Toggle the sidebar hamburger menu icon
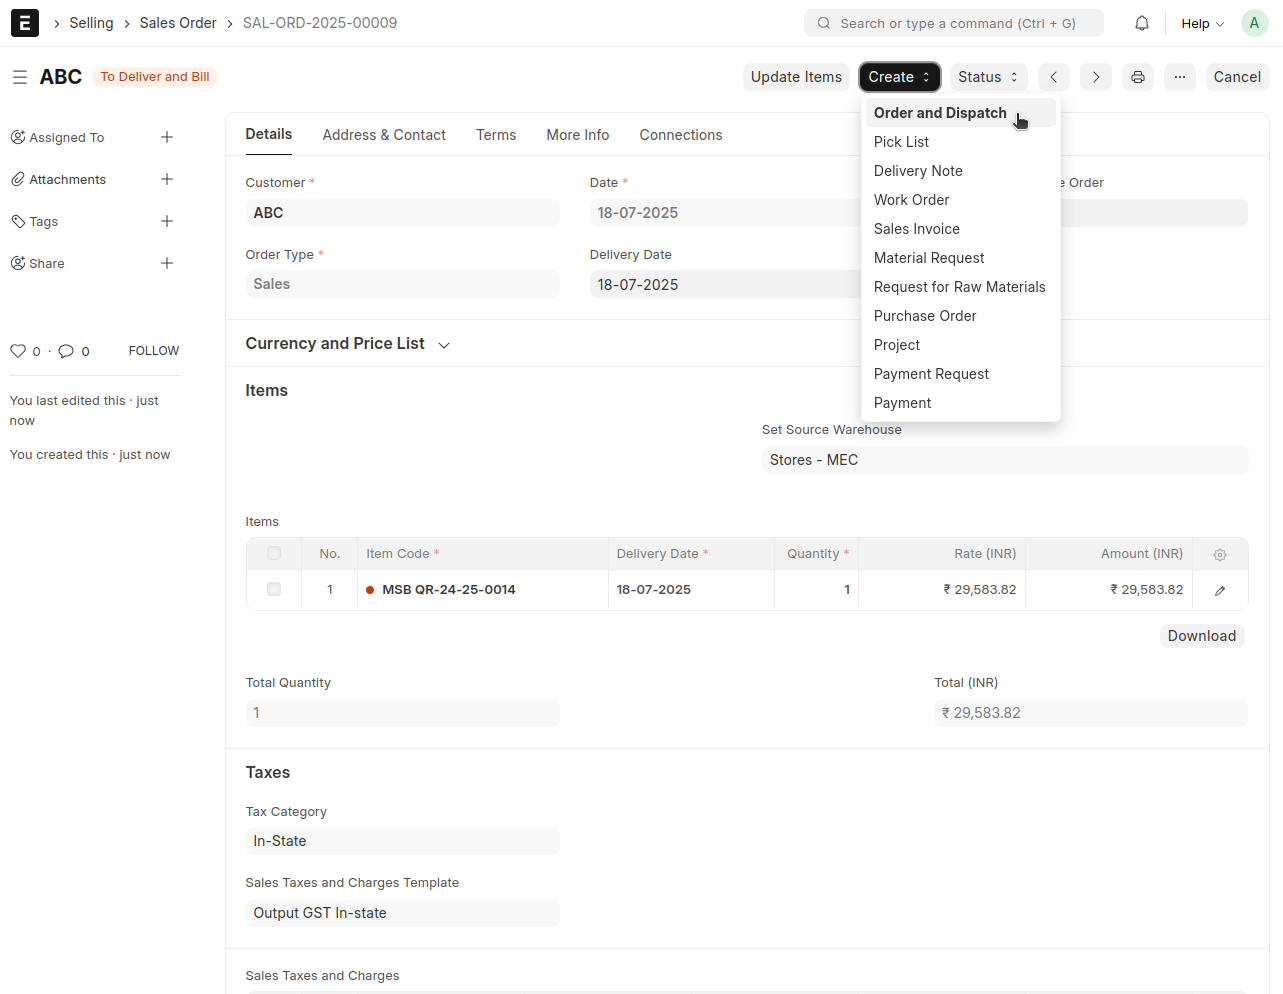This screenshot has width=1283, height=994. coord(20,77)
